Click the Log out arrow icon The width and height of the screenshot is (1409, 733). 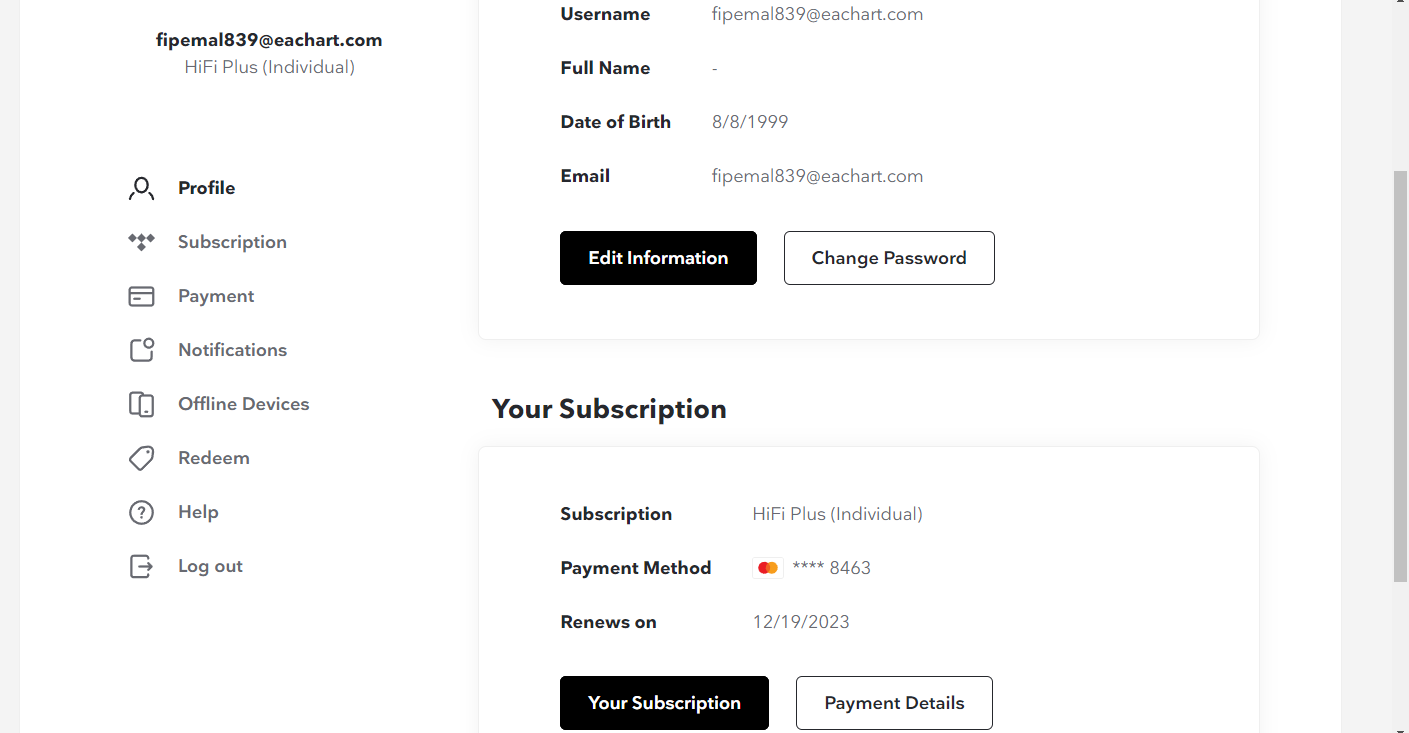[141, 566]
